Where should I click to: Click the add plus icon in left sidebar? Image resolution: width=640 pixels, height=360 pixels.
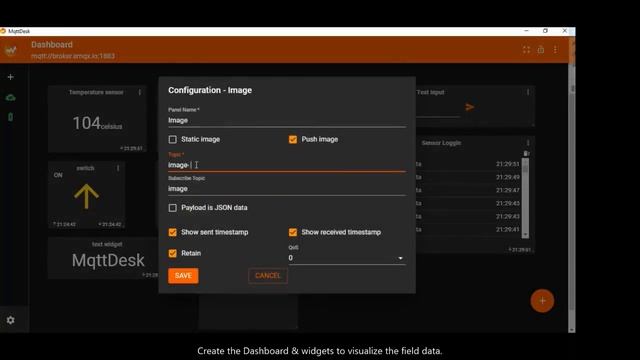pyautogui.click(x=11, y=77)
